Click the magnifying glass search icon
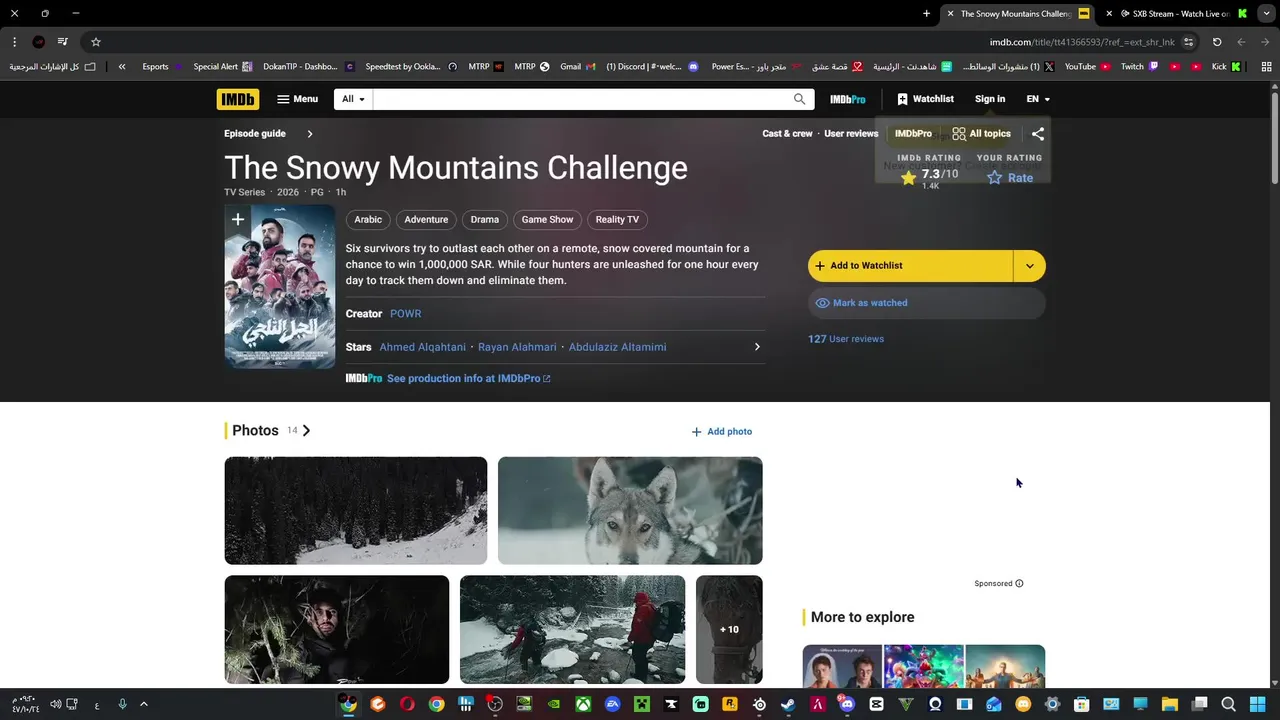This screenshot has height=720, width=1280. (x=800, y=99)
